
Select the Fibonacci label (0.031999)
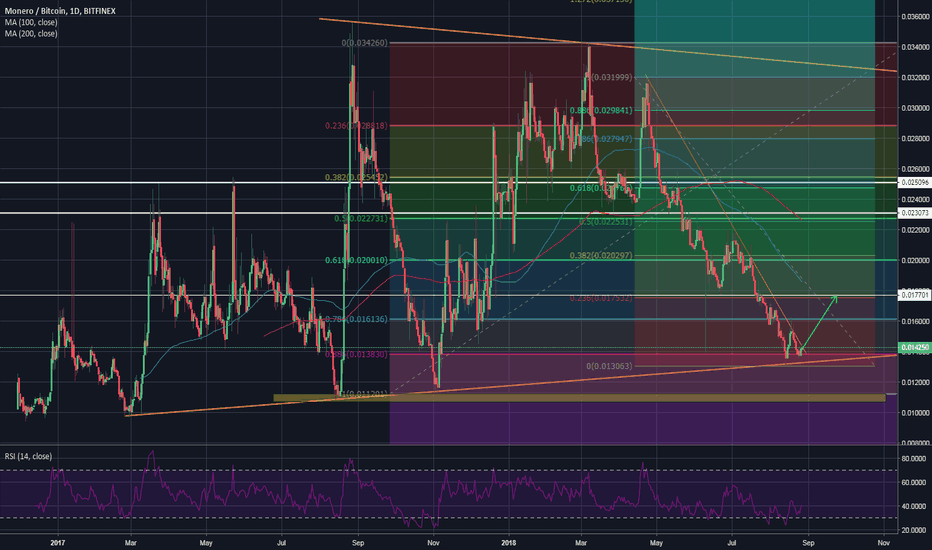(x=611, y=77)
